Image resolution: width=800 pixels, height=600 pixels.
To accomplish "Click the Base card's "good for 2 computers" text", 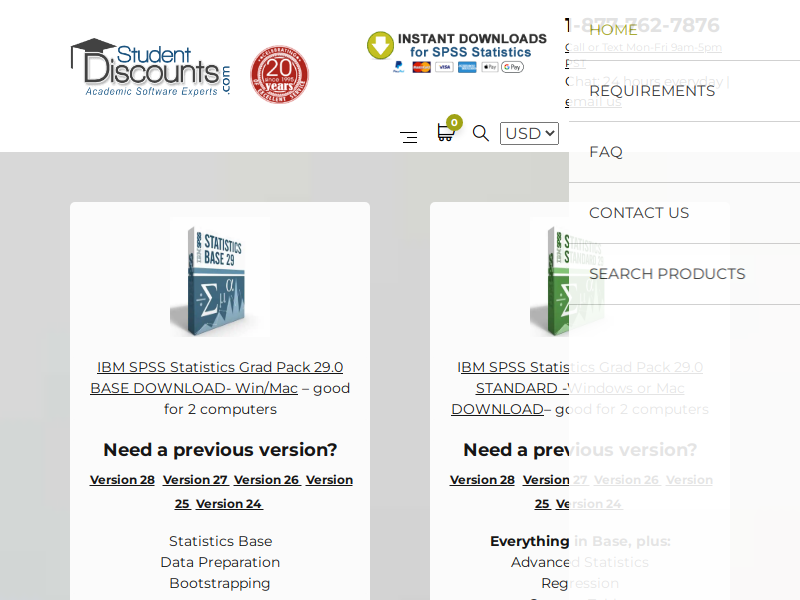I will (x=257, y=398).
